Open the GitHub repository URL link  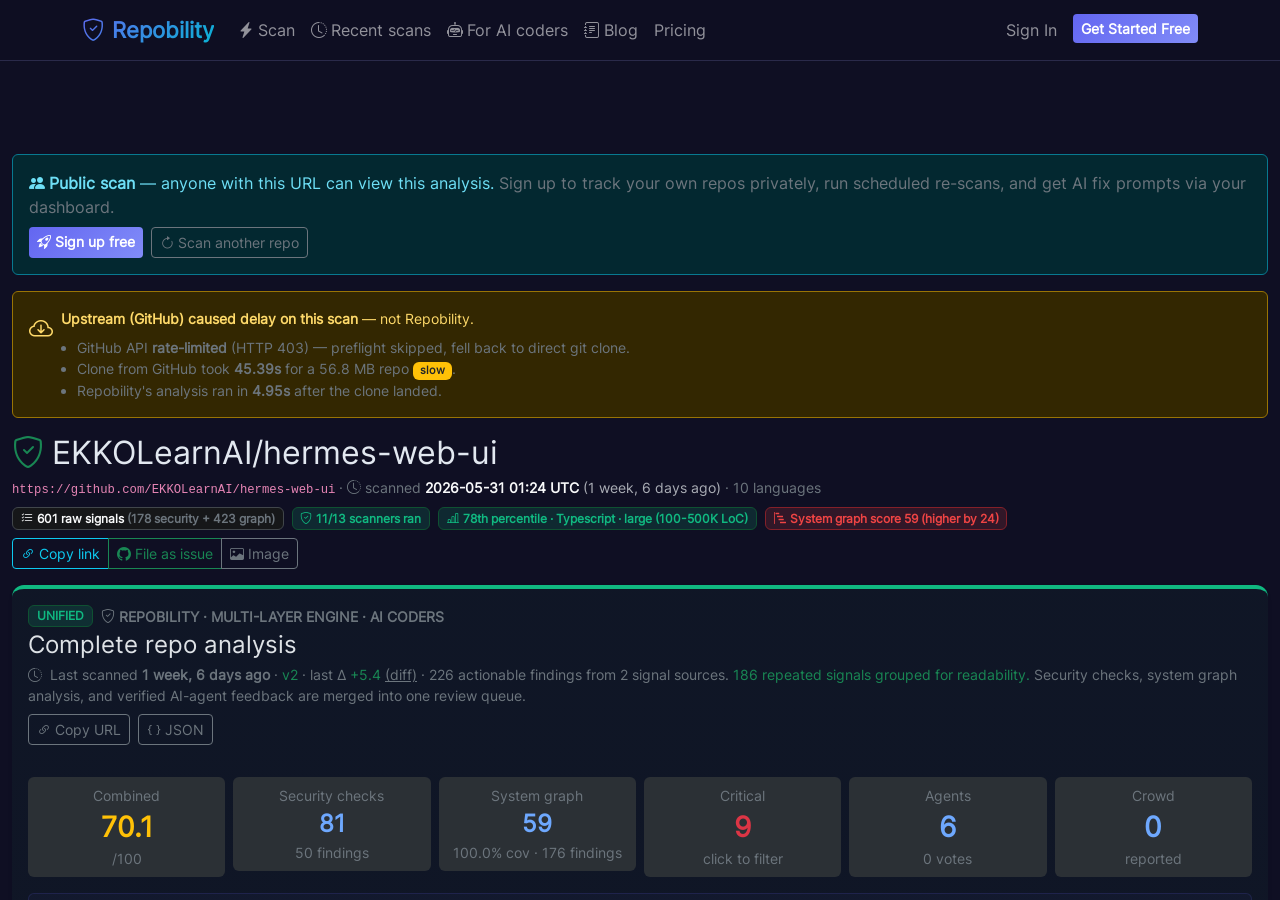(x=174, y=489)
